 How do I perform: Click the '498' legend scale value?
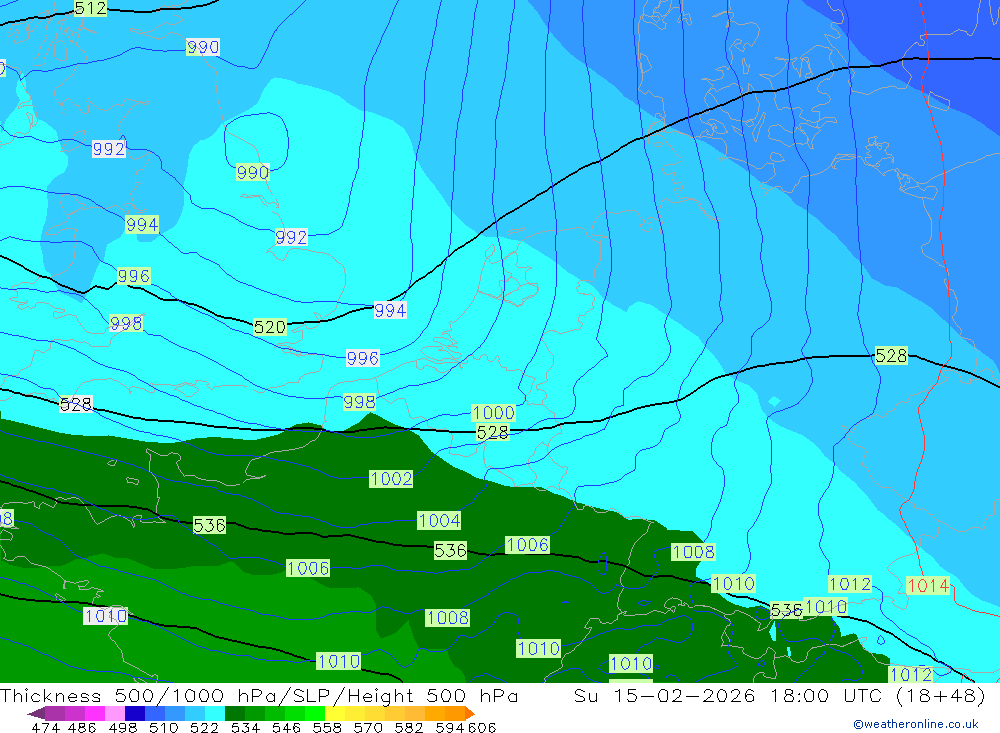123,727
